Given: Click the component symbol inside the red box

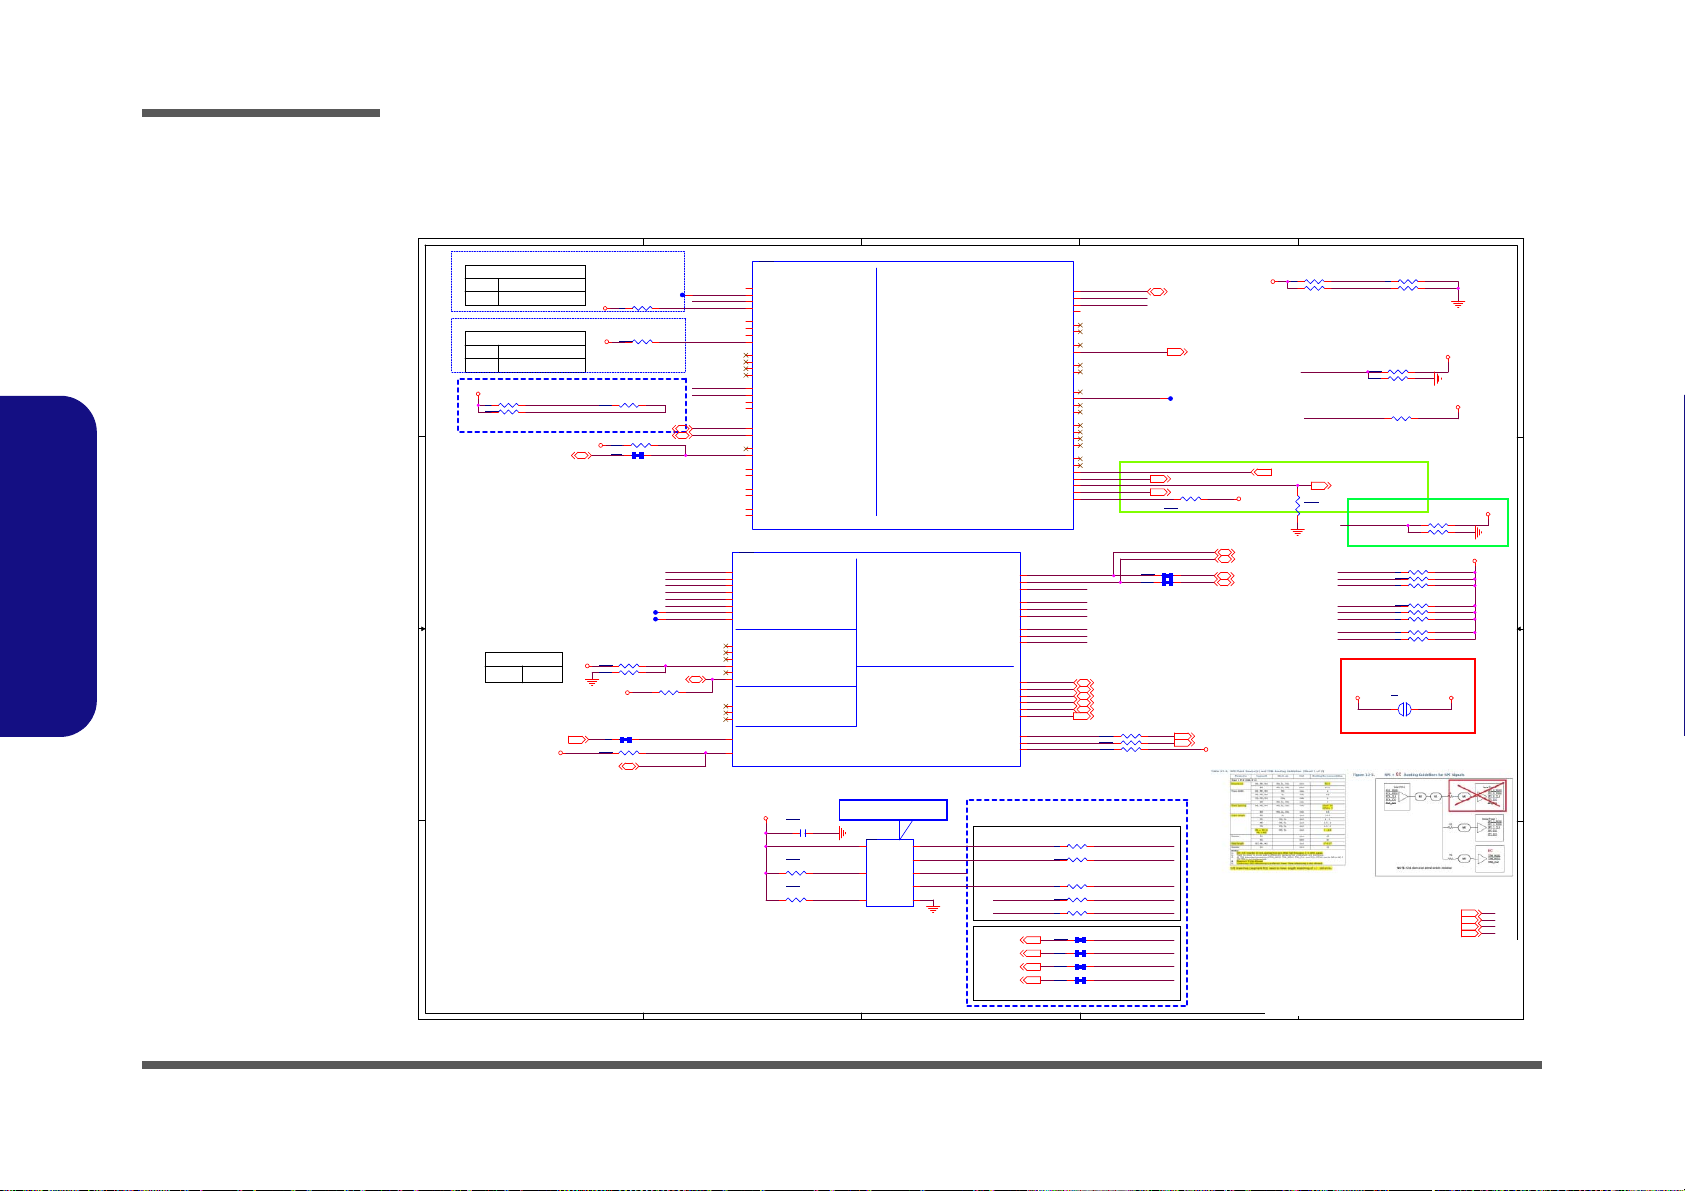Looking at the screenshot, I should [1405, 709].
